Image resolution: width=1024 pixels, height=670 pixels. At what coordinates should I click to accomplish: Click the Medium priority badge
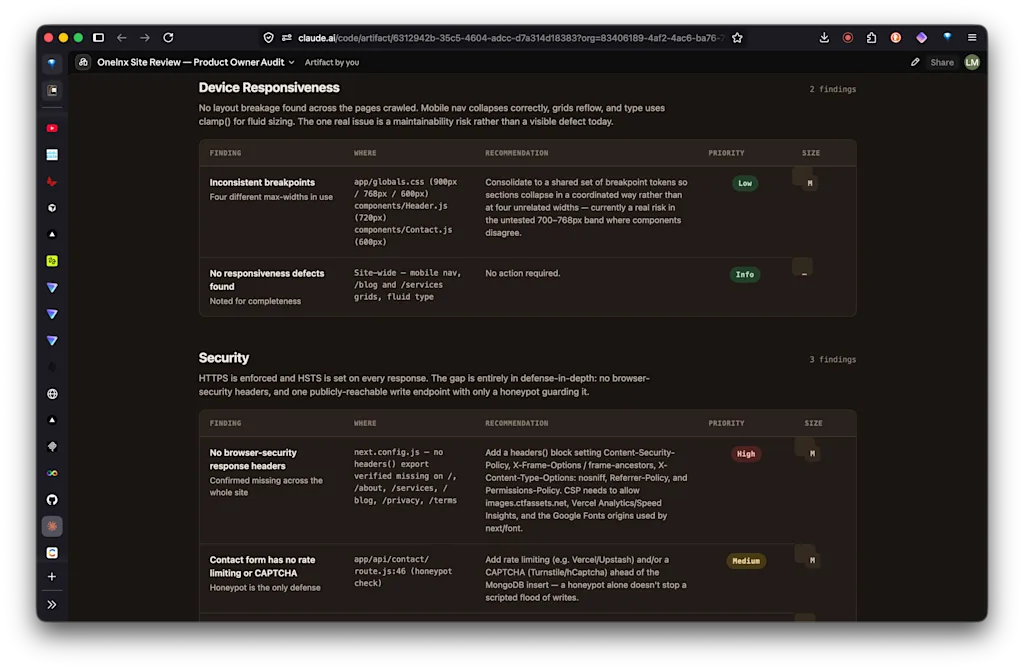(x=746, y=561)
